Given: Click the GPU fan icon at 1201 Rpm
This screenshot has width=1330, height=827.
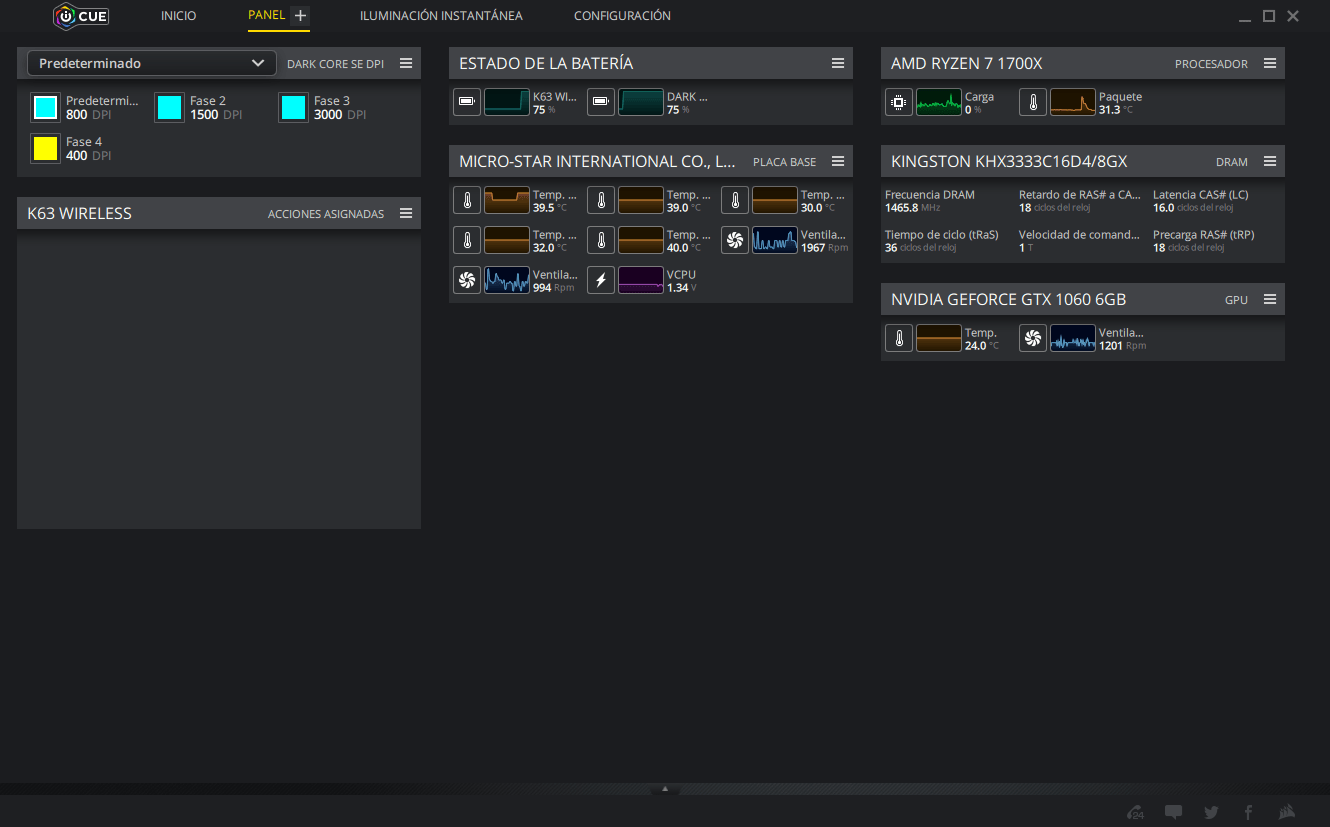Looking at the screenshot, I should point(1033,338).
